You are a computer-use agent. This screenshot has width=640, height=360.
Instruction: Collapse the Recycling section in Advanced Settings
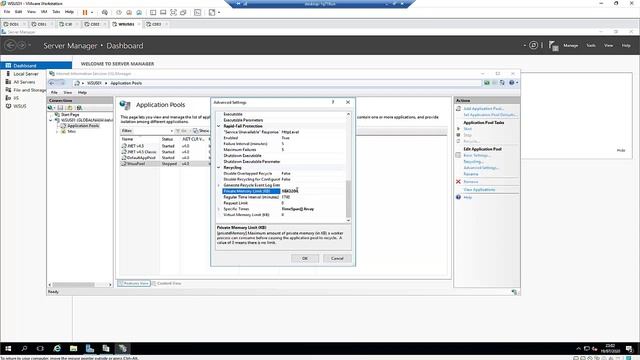pos(219,168)
